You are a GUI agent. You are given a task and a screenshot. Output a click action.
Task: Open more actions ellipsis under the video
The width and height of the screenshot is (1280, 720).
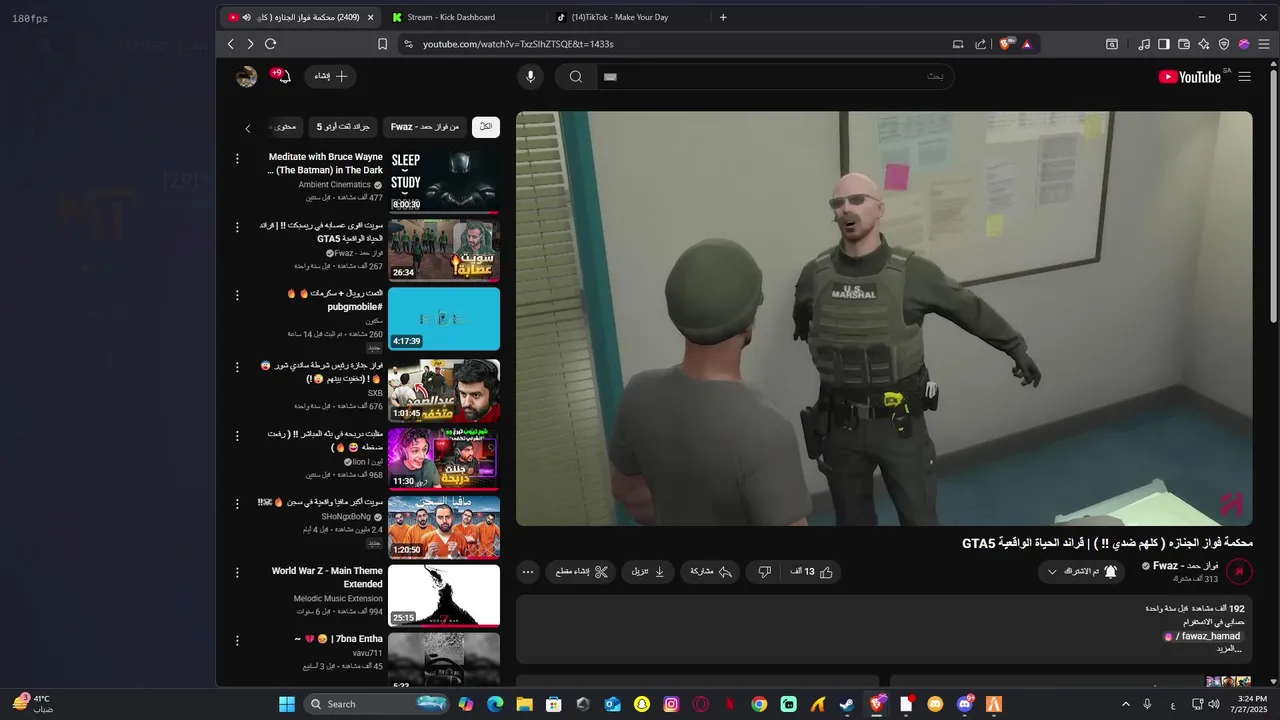(528, 572)
